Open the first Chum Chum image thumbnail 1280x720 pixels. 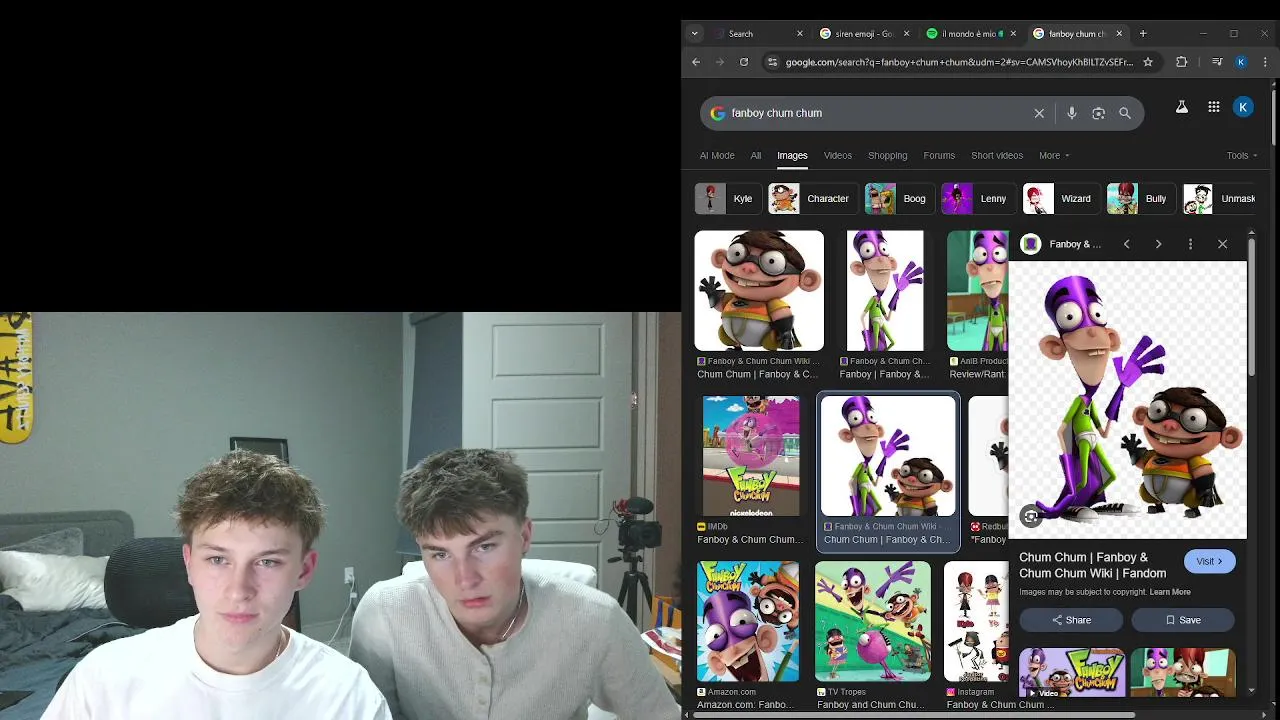[x=759, y=291]
